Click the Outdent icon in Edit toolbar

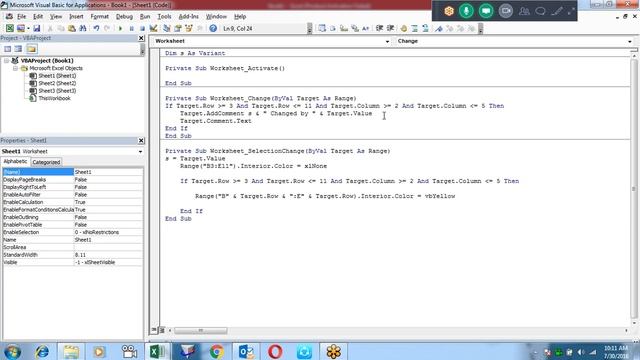(391, 28)
